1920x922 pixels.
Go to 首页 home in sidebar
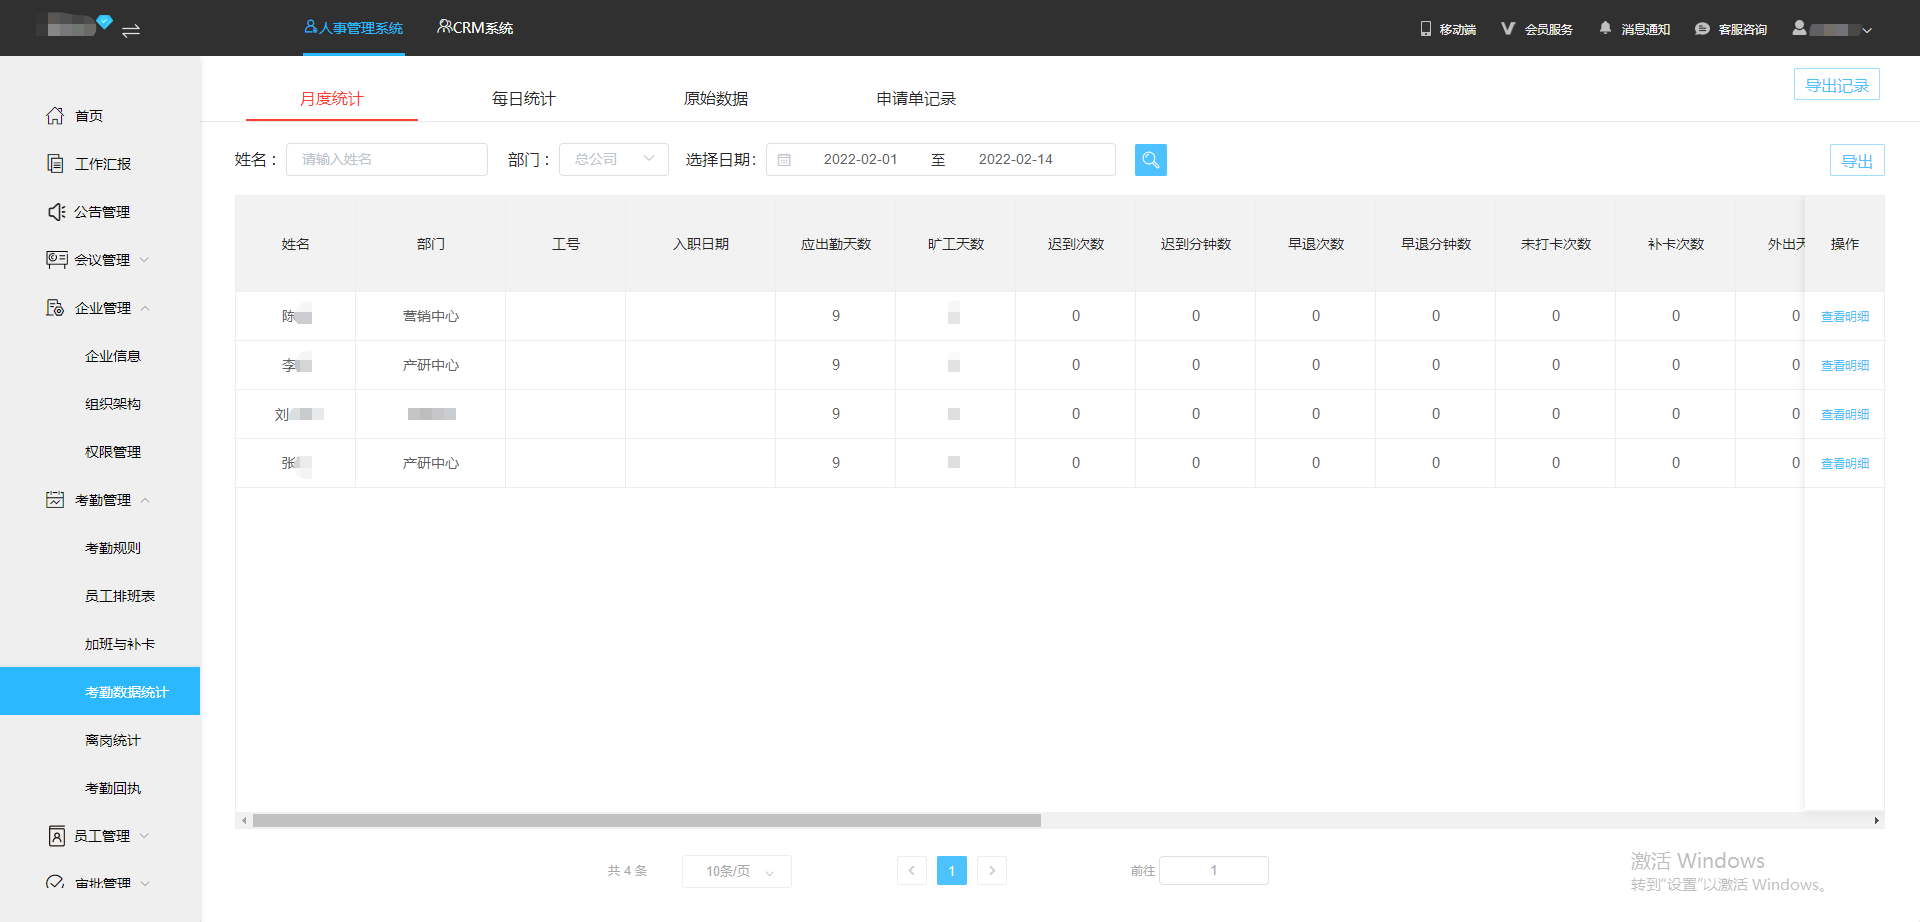pyautogui.click(x=88, y=116)
